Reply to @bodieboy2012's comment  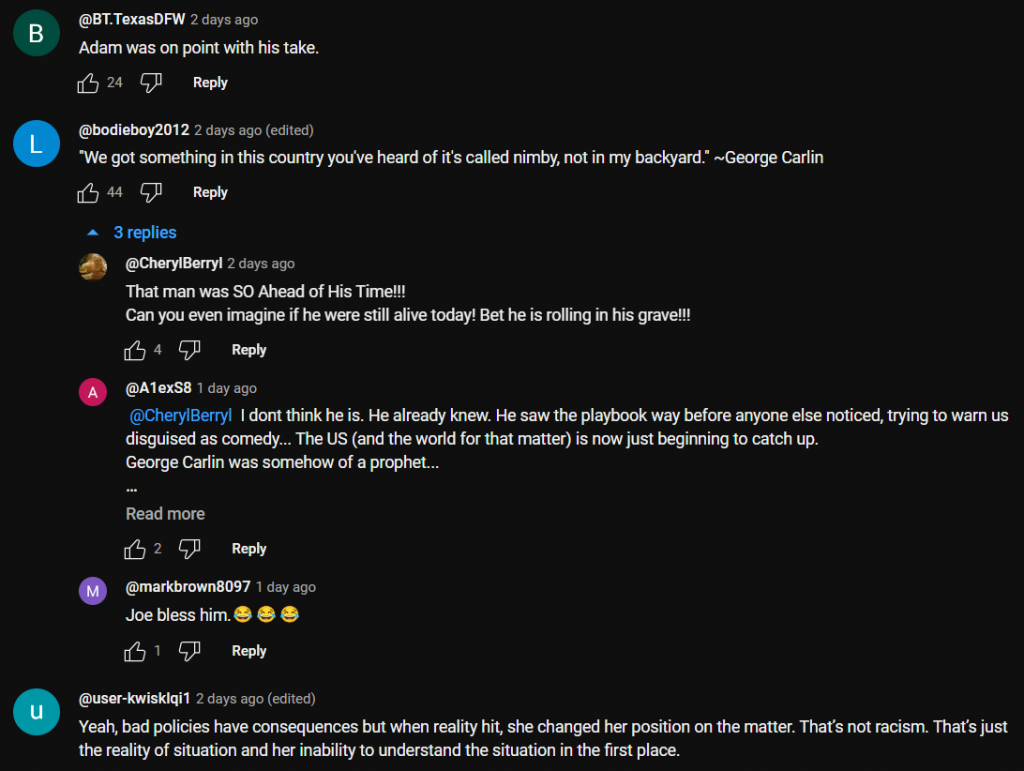coord(210,193)
